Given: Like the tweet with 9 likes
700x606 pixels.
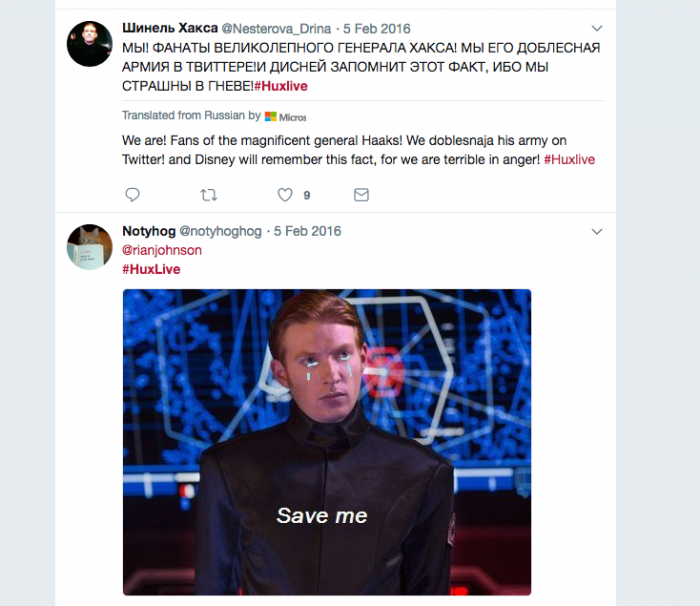Looking at the screenshot, I should click(285, 195).
